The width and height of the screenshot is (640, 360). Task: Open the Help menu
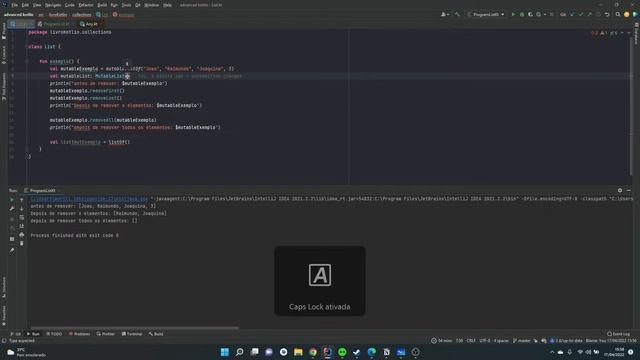167,5
